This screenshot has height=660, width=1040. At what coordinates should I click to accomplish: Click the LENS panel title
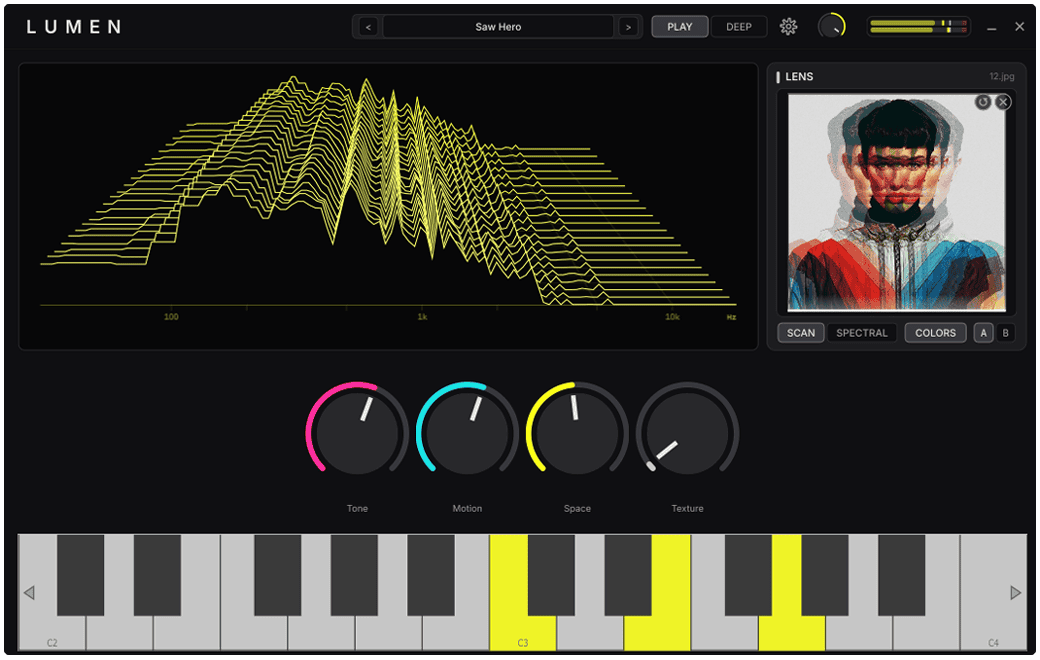coord(799,76)
